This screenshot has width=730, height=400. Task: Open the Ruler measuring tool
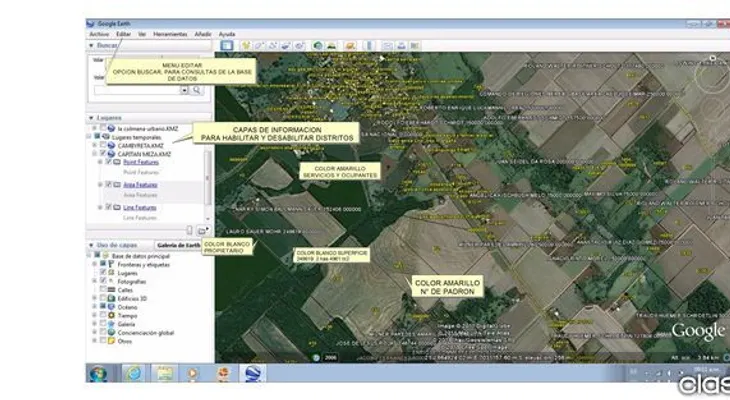[369, 46]
